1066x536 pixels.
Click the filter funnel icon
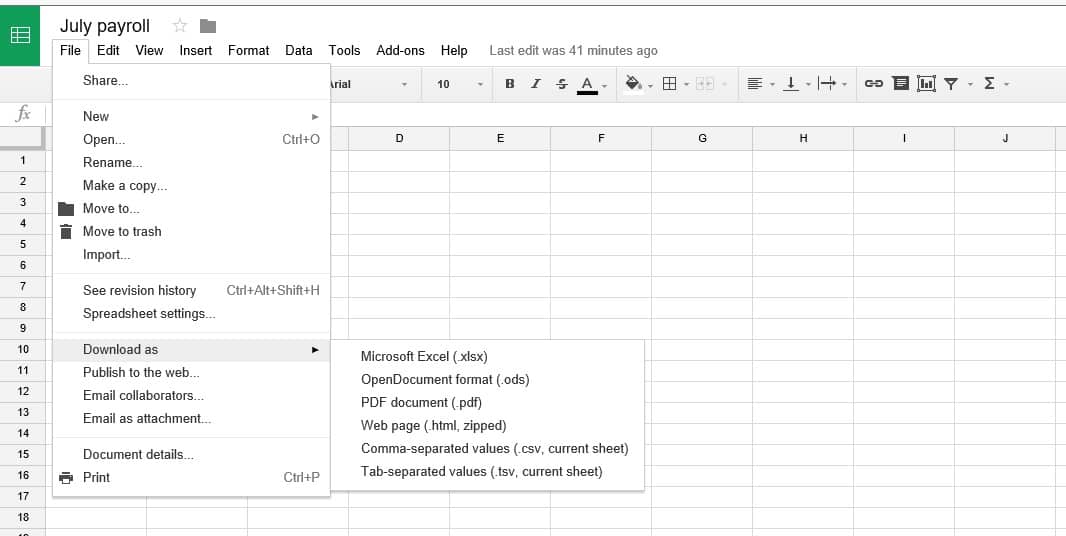pyautogui.click(x=951, y=84)
